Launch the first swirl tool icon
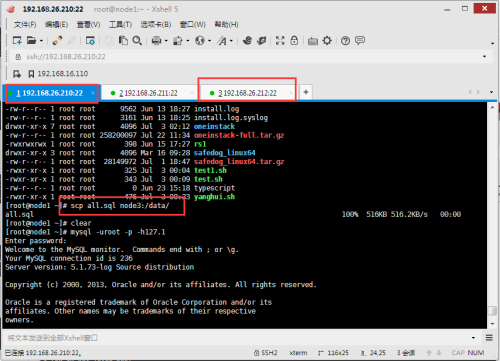Image resolution: width=500 pixels, height=361 pixels. coord(247,41)
